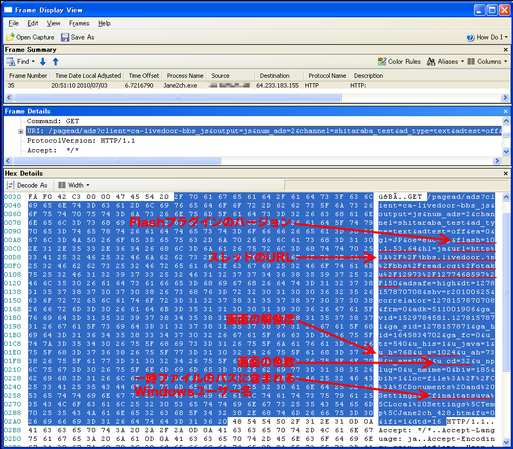The image size is (513, 449).
Task: Click the Time Offset column header
Action: click(144, 76)
